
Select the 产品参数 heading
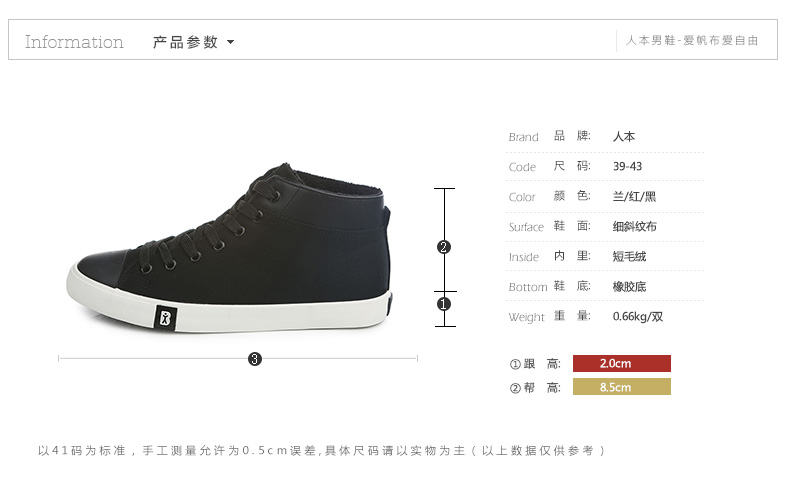tap(185, 42)
